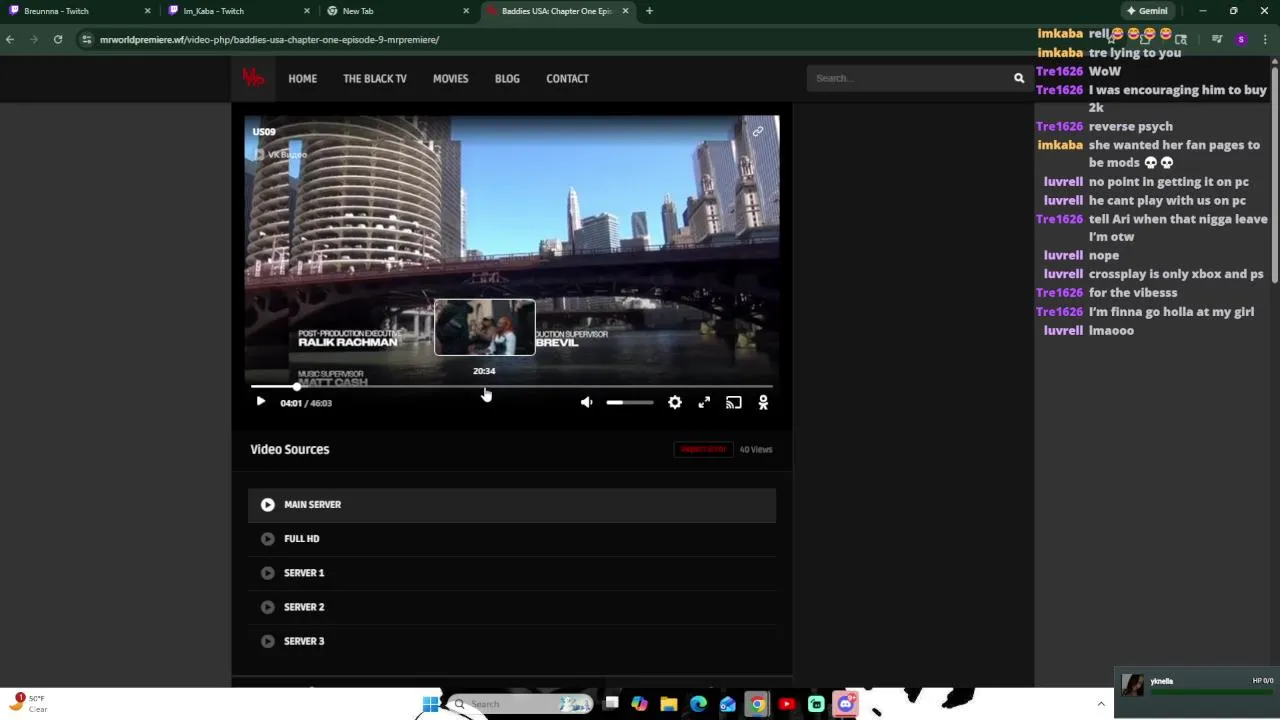Play the video with the play button

[261, 402]
